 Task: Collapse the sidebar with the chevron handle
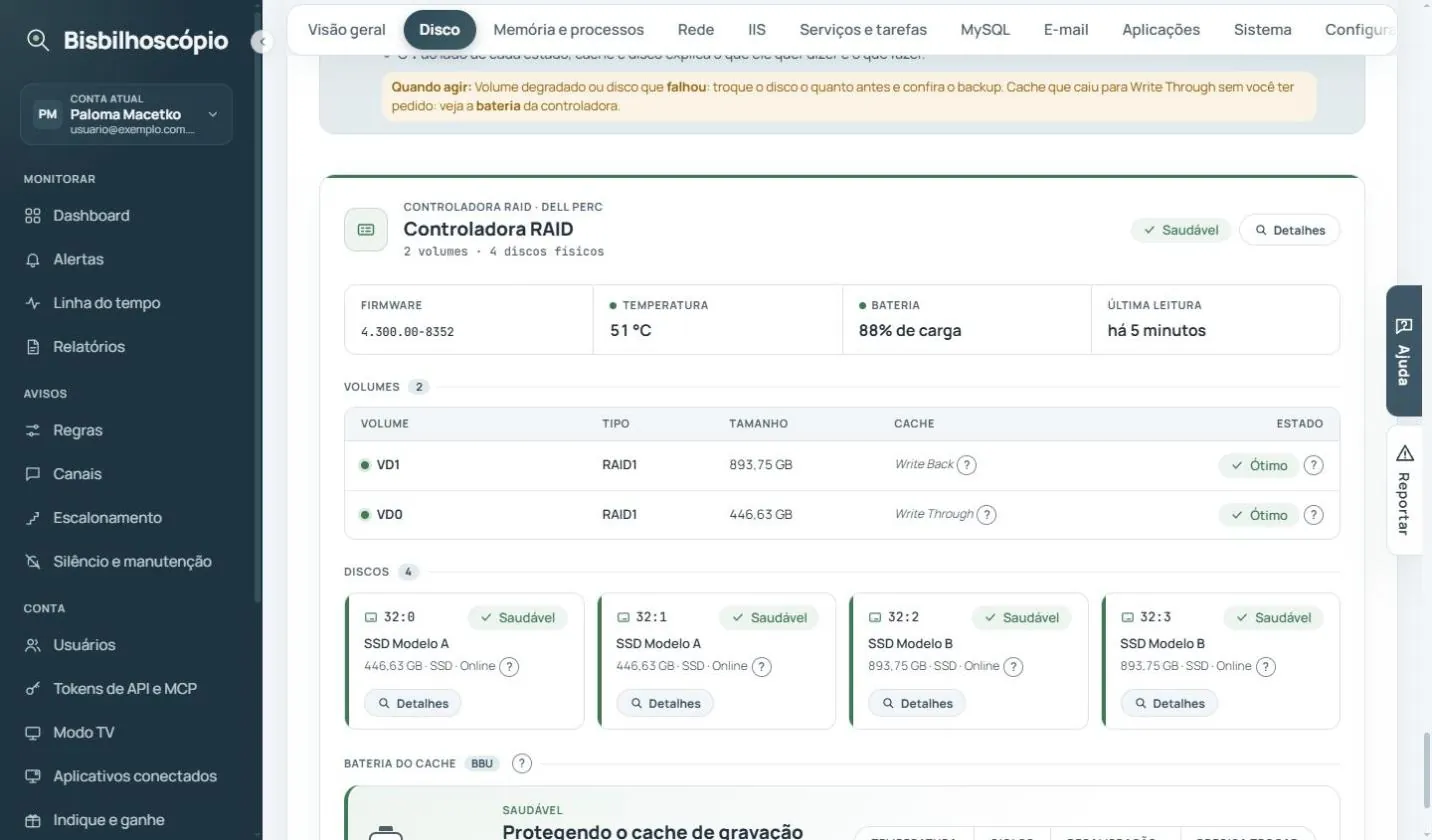262,42
